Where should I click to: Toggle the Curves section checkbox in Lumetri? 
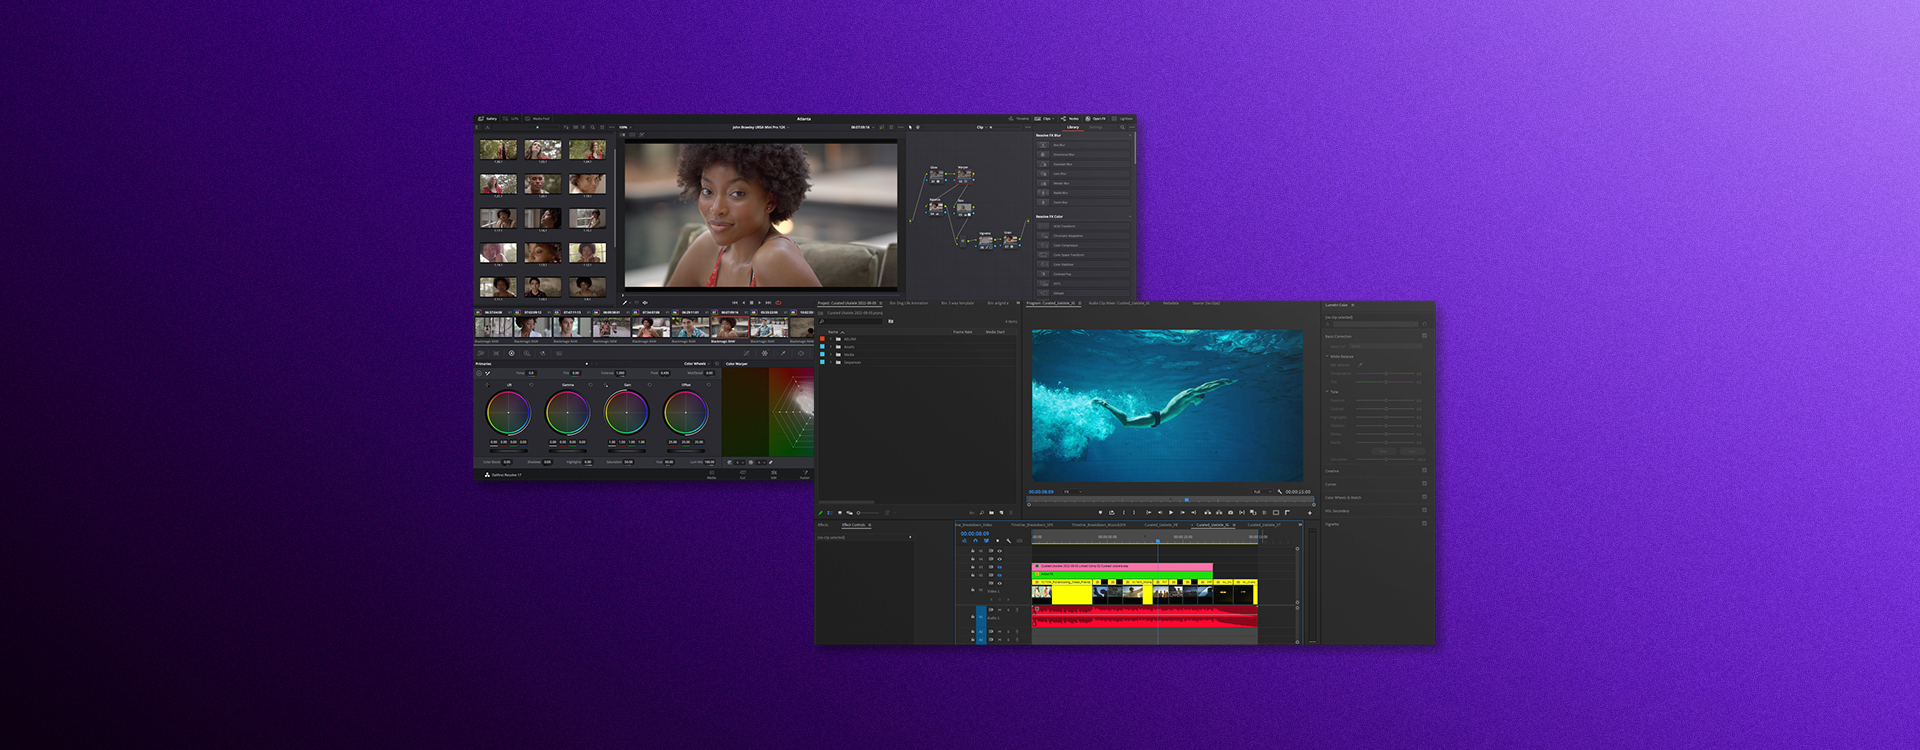click(x=1424, y=484)
